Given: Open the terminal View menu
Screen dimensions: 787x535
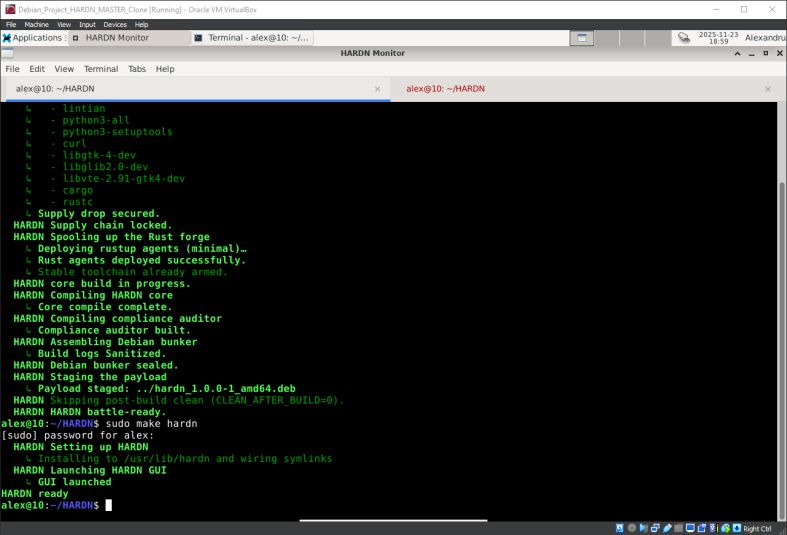Looking at the screenshot, I should (64, 69).
